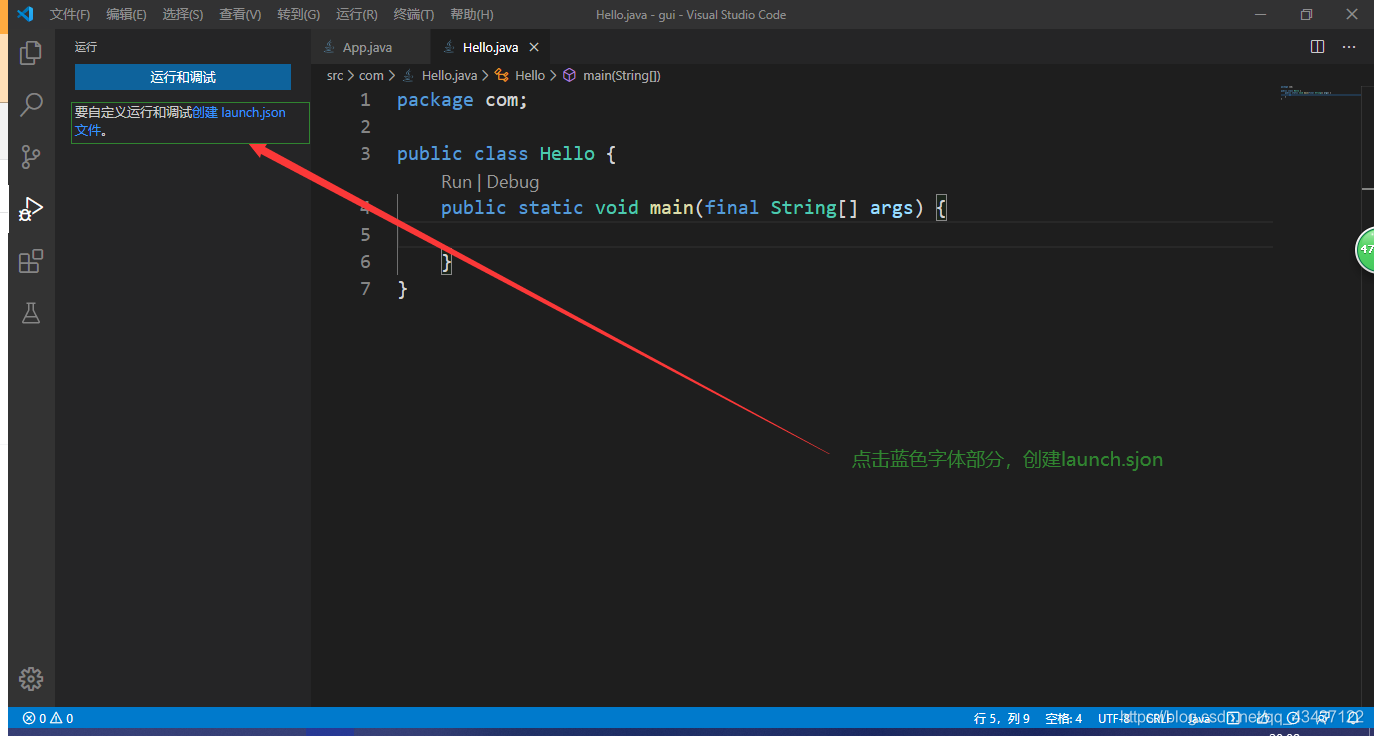Click the Debug code lens above main
Screen dimensions: 1374x736
point(513,182)
